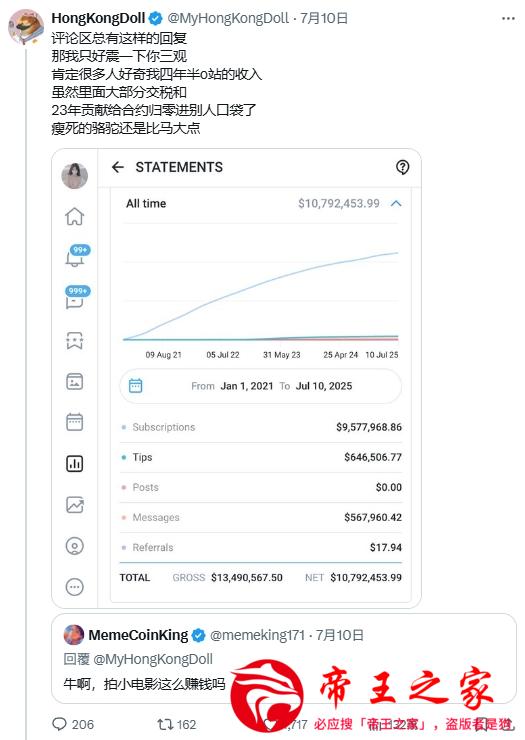Select the Messages row
Screen dimensions: 525x740
pos(261,518)
